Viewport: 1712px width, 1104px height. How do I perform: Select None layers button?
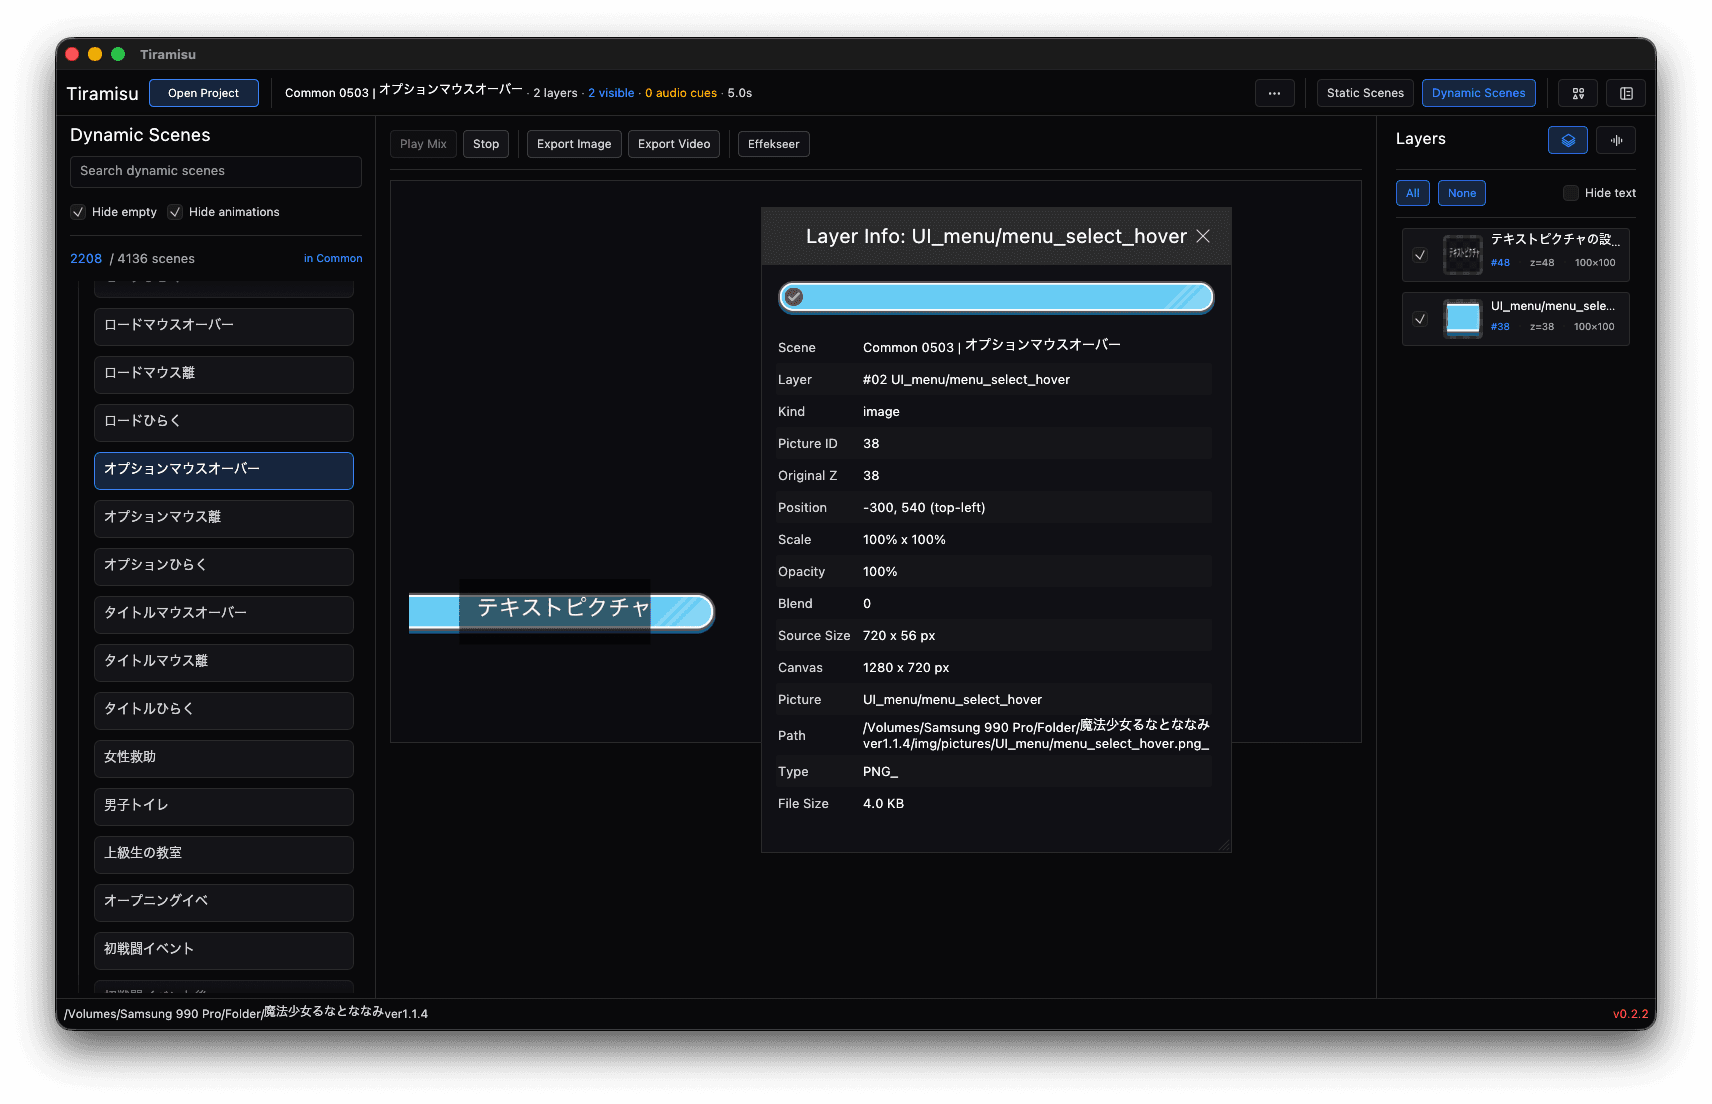[1462, 193]
